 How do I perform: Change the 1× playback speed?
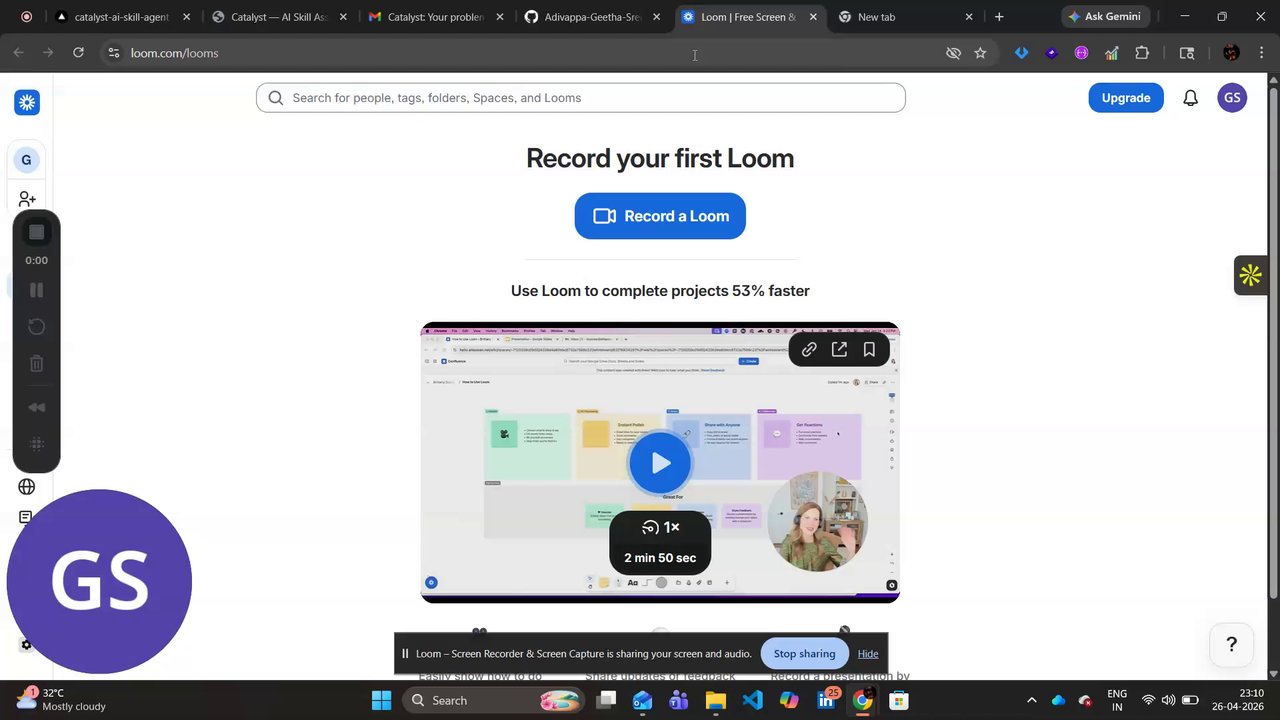click(660, 527)
